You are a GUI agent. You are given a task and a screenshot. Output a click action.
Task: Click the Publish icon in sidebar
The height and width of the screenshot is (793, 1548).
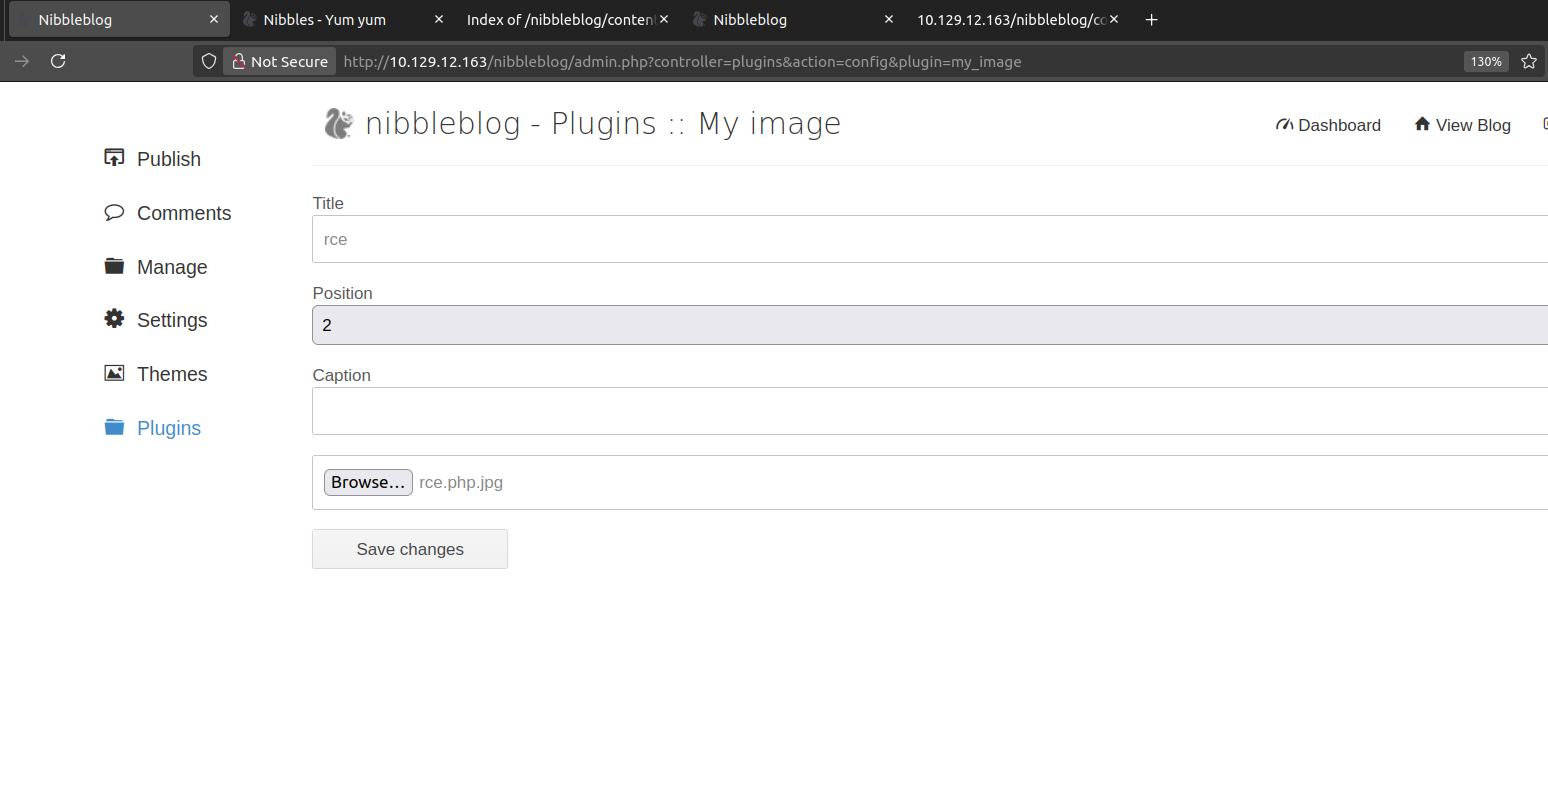pos(114,158)
